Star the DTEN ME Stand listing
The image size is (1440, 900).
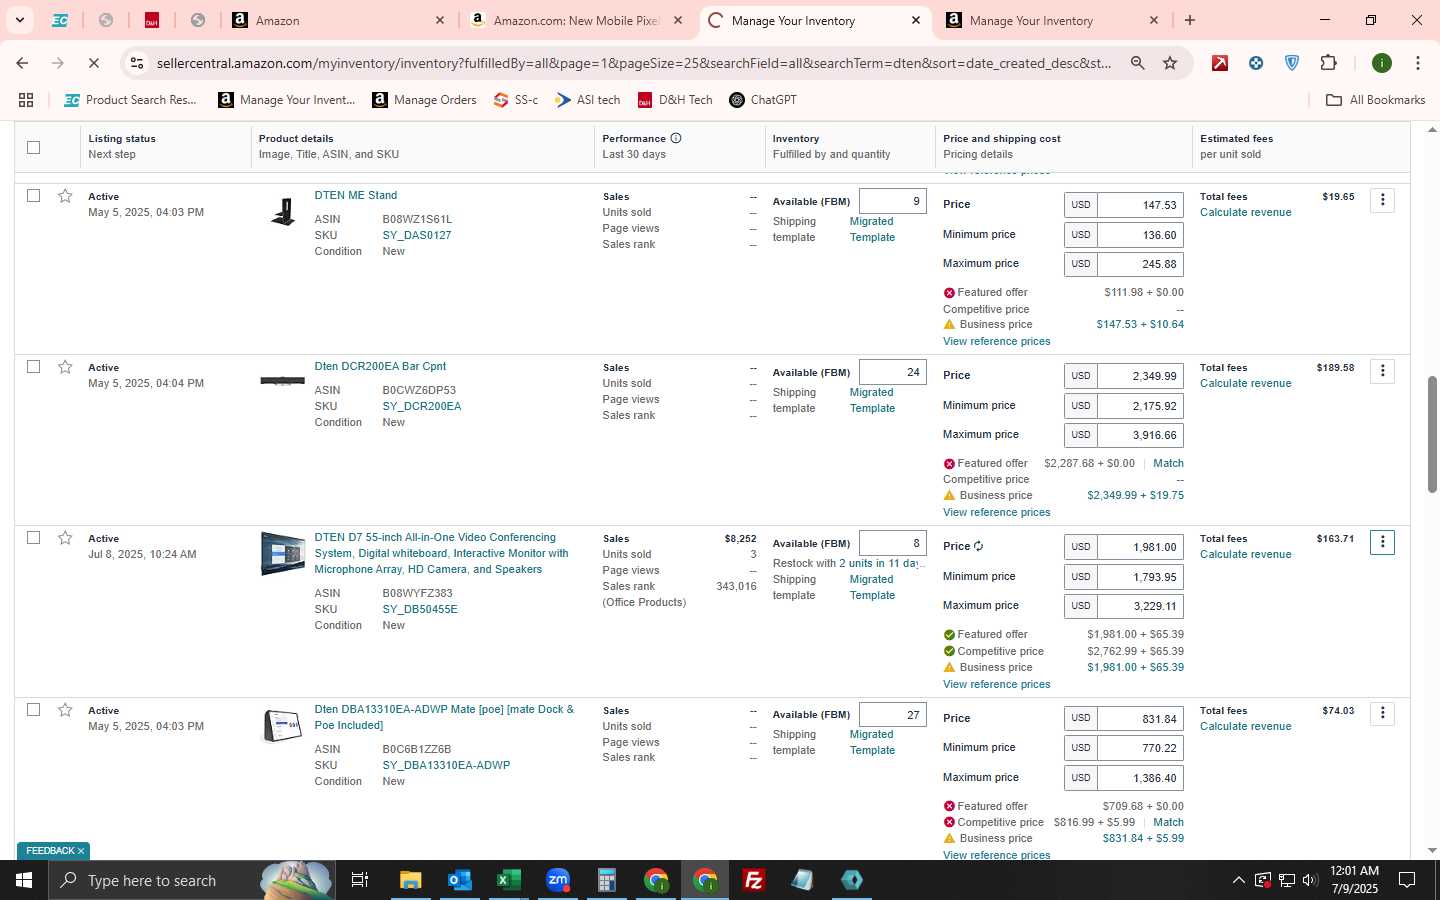pos(65,196)
